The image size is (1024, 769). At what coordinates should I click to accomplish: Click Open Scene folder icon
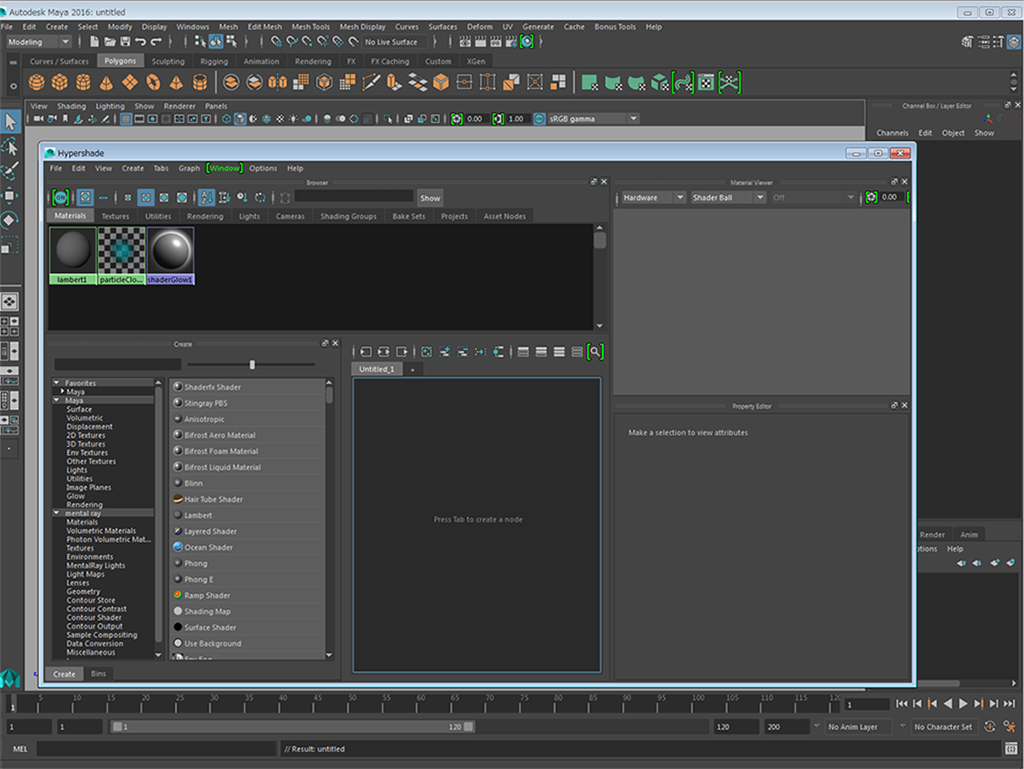pos(110,42)
